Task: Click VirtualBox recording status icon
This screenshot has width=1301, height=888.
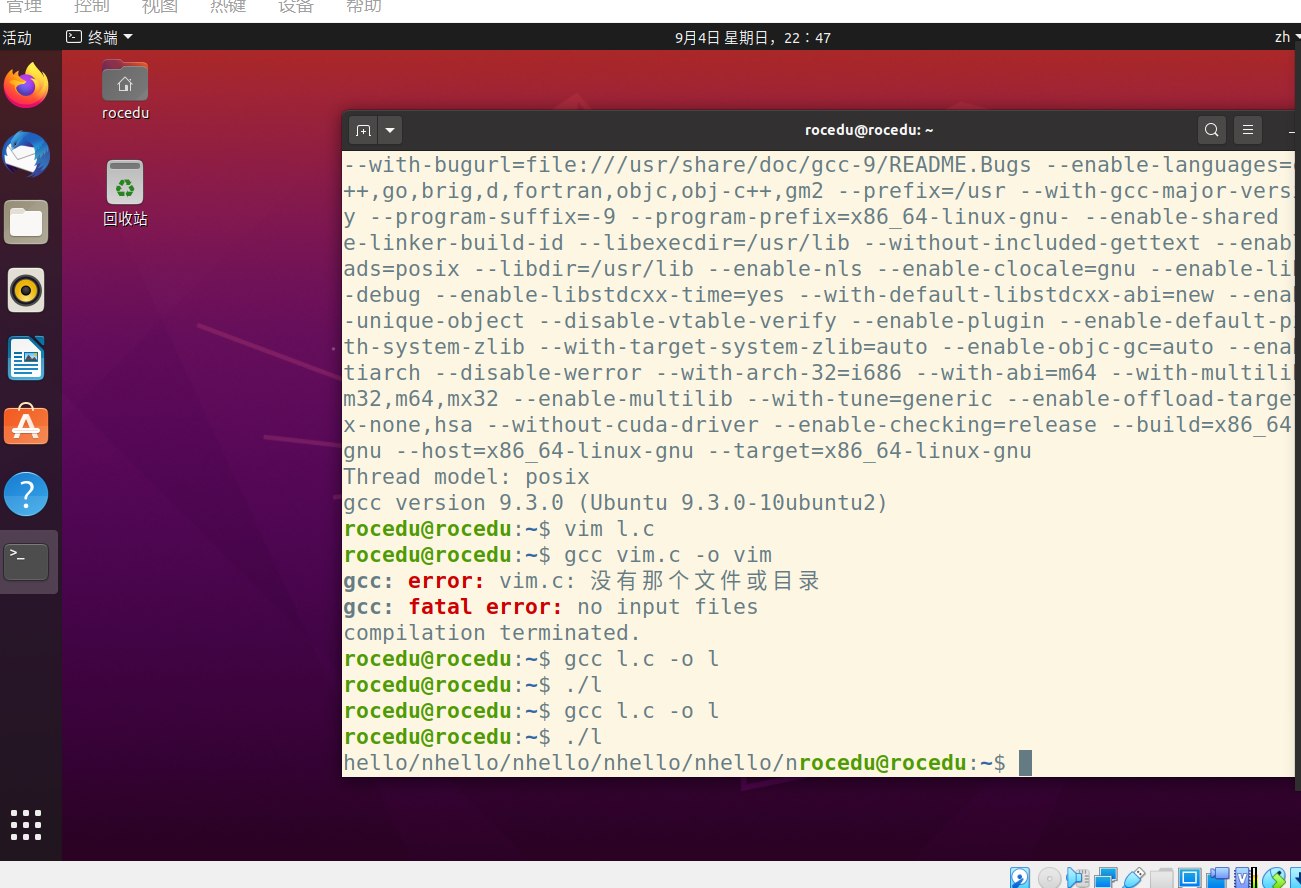Action: (1218, 878)
